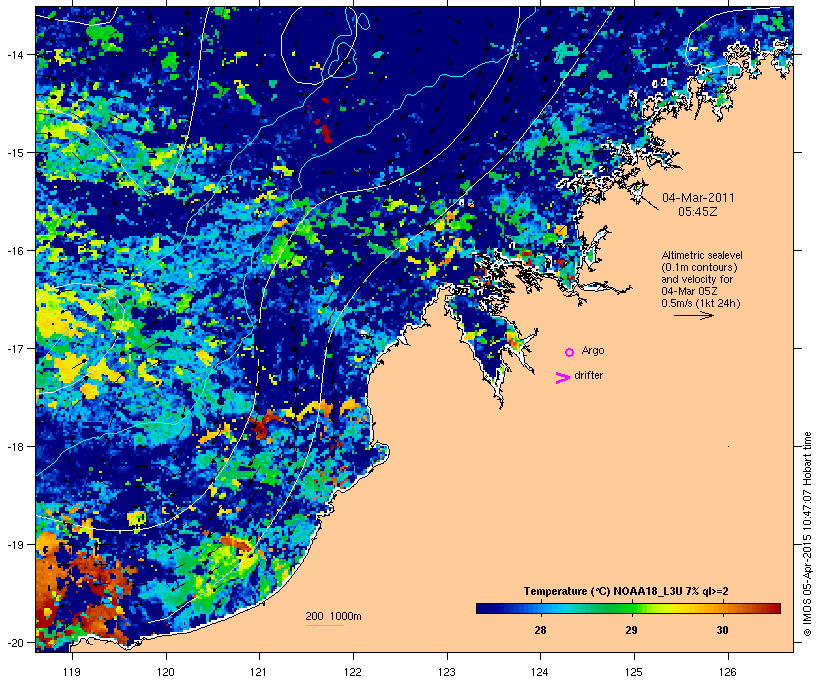The width and height of the screenshot is (820, 680).
Task: Click the magenta drifter legend marker
Action: click(563, 378)
